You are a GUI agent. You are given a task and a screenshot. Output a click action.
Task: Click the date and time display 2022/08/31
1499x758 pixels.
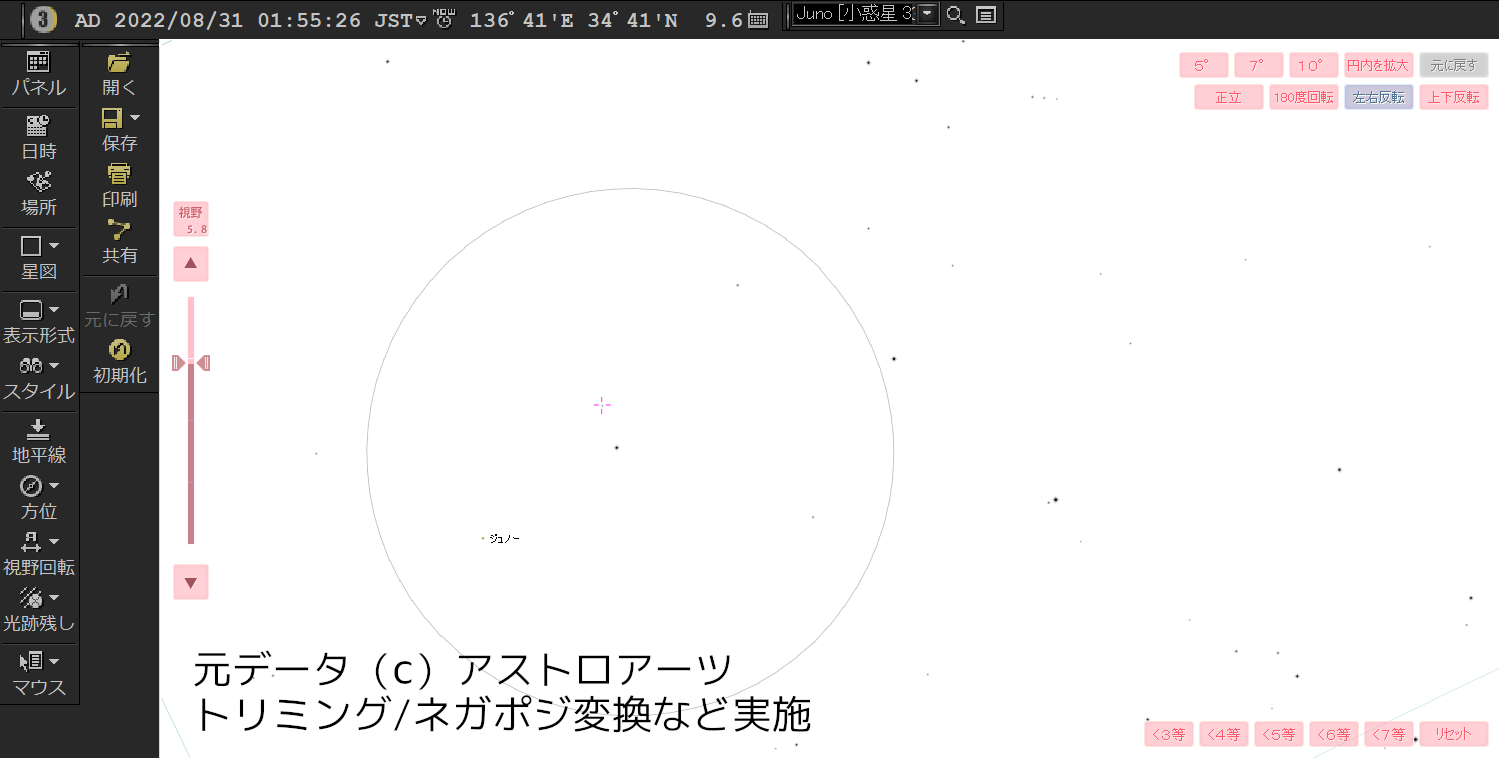(218, 20)
